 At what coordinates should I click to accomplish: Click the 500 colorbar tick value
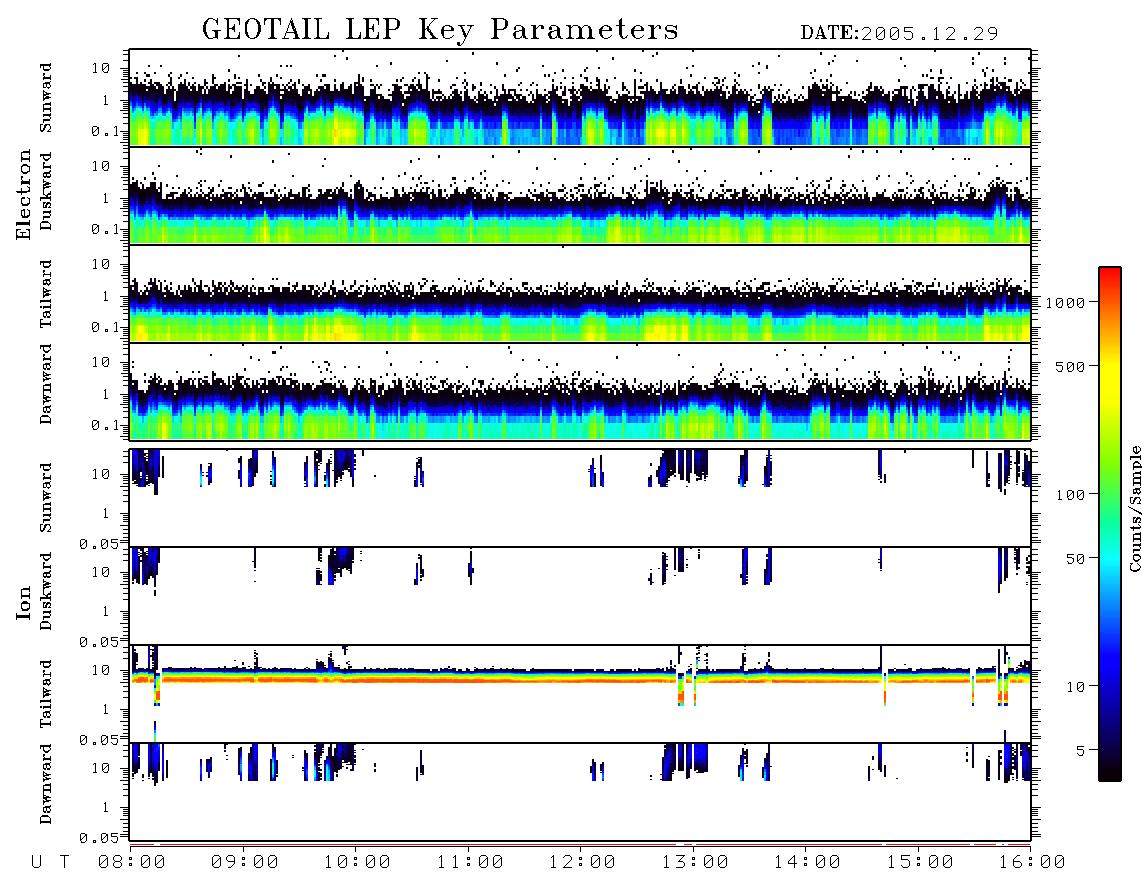click(1071, 366)
